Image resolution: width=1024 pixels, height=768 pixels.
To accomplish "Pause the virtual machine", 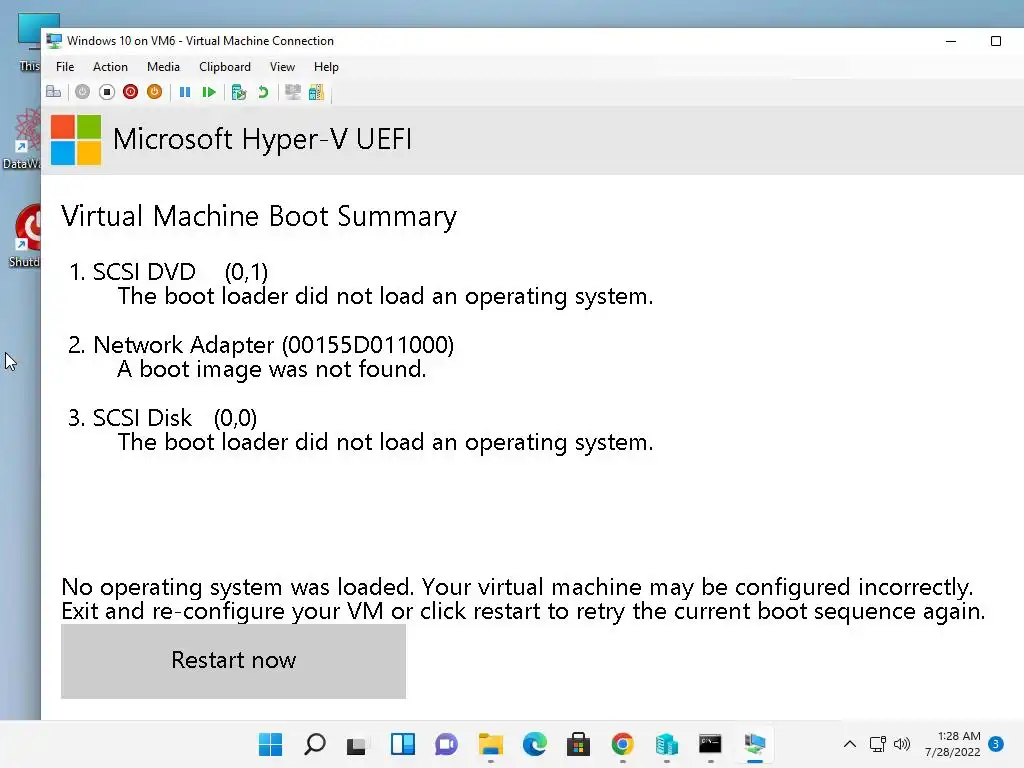I will (x=185, y=92).
